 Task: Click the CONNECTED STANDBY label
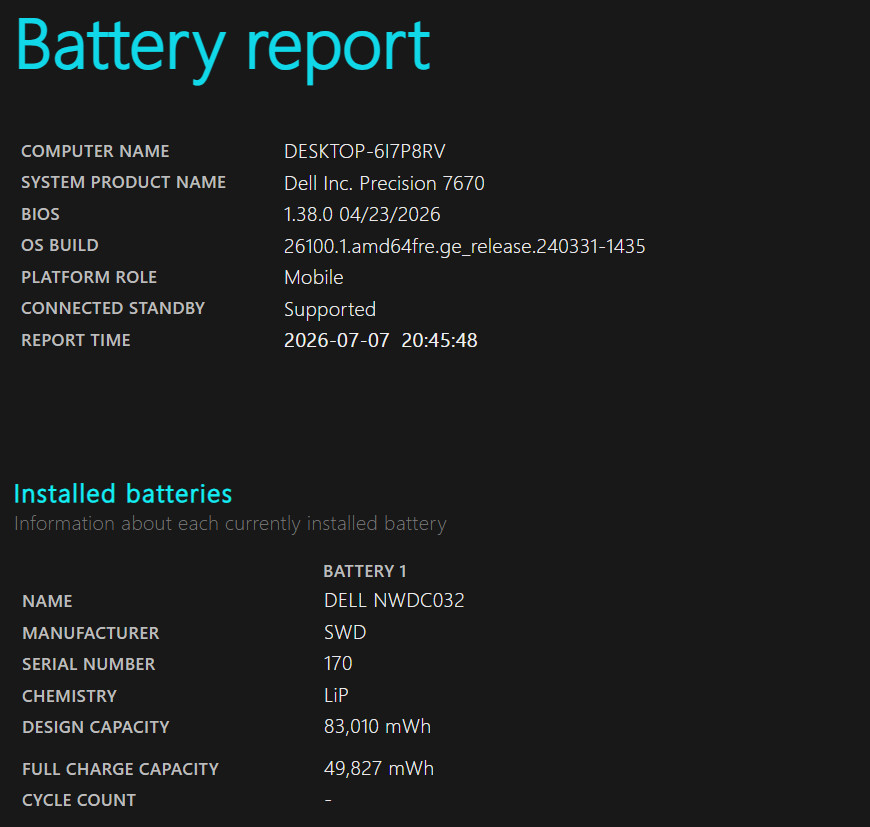tap(113, 308)
